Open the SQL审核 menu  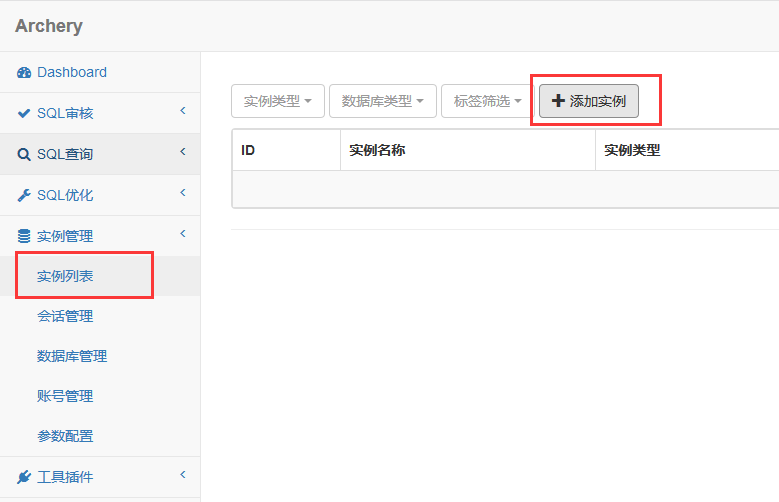point(100,113)
